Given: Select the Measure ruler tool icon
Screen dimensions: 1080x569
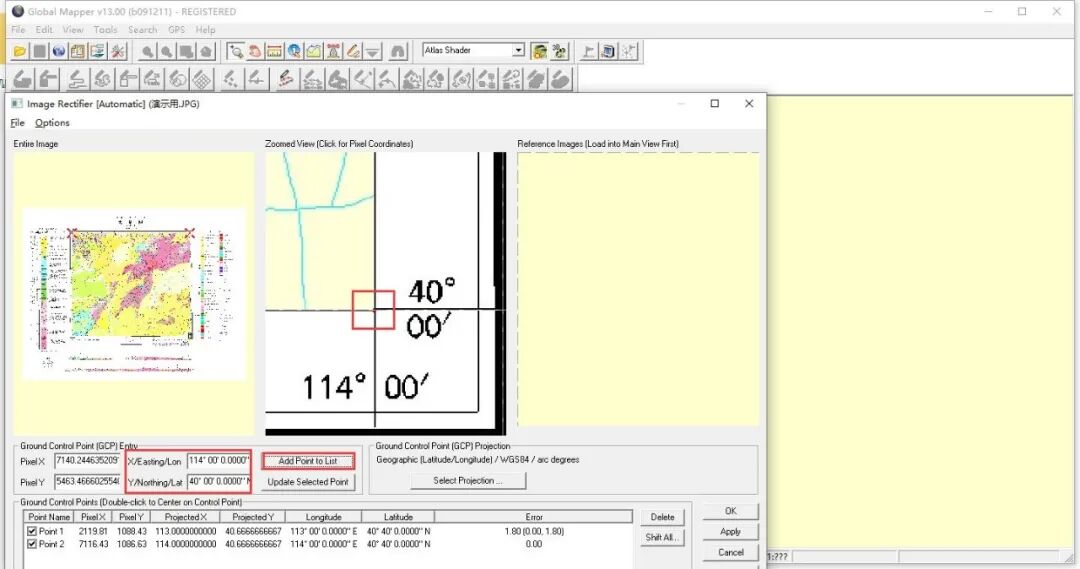Looking at the screenshot, I should (x=274, y=51).
